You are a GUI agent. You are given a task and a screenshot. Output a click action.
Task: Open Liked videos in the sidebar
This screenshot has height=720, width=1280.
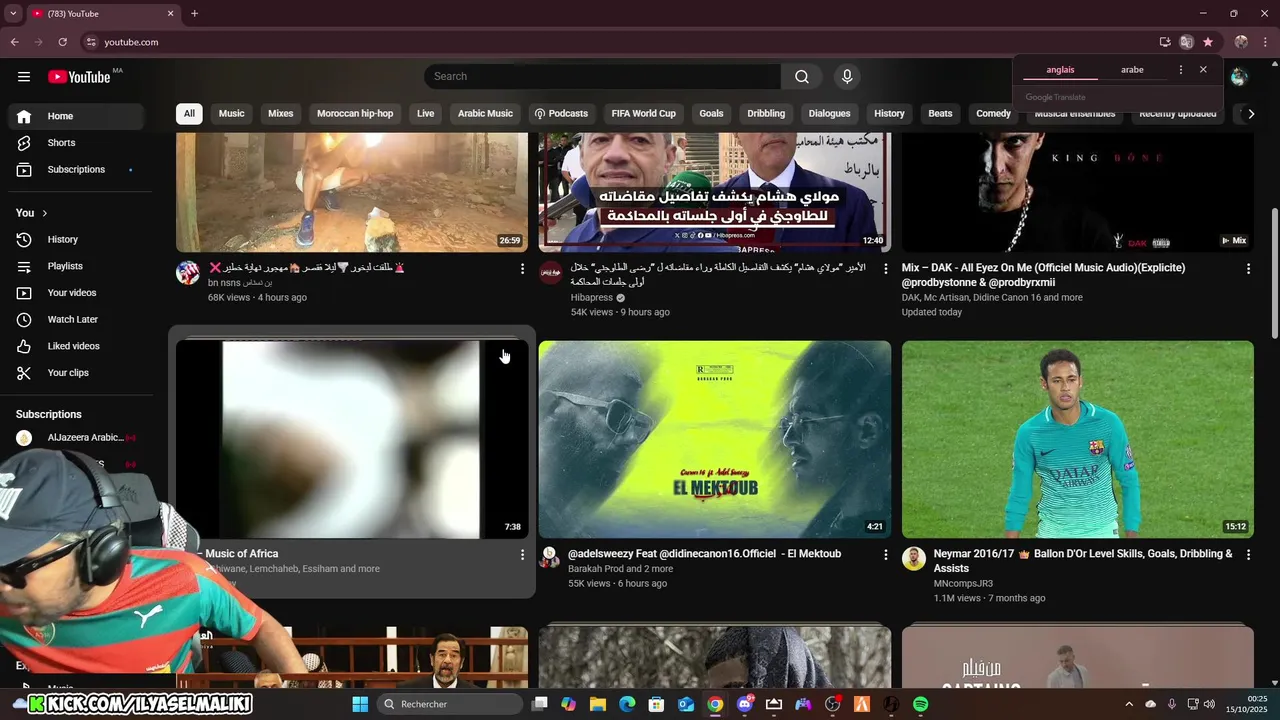[76, 346]
